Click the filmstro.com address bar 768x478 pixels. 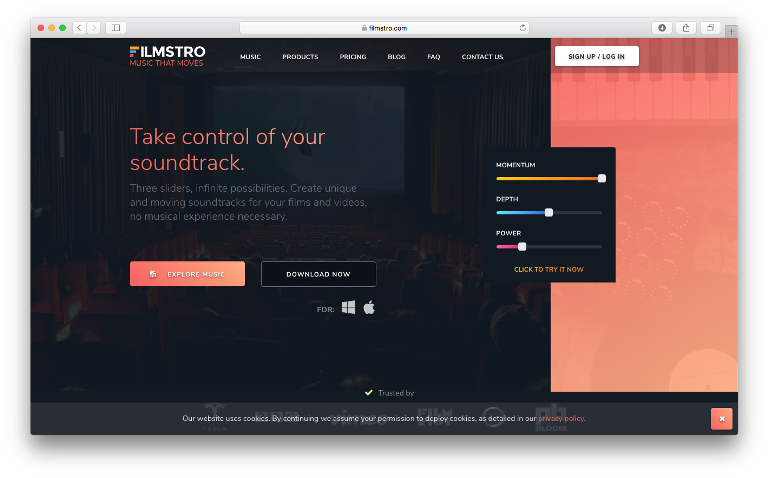click(384, 28)
